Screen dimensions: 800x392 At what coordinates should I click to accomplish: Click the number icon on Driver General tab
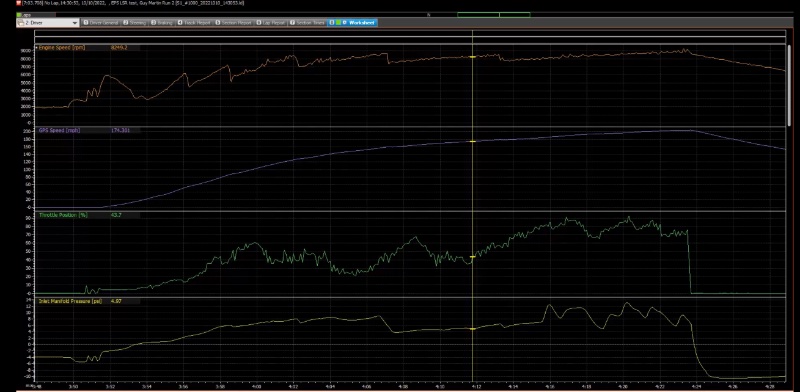tap(86, 23)
